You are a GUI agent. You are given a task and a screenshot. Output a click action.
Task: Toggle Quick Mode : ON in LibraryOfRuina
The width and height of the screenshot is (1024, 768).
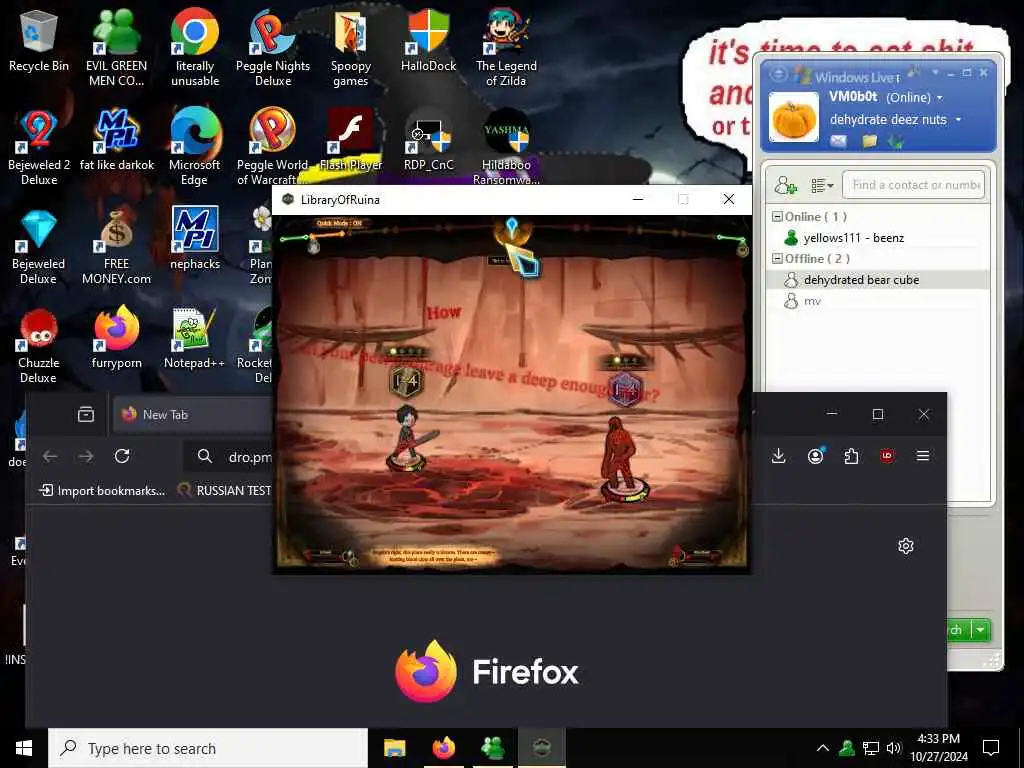coord(339,223)
